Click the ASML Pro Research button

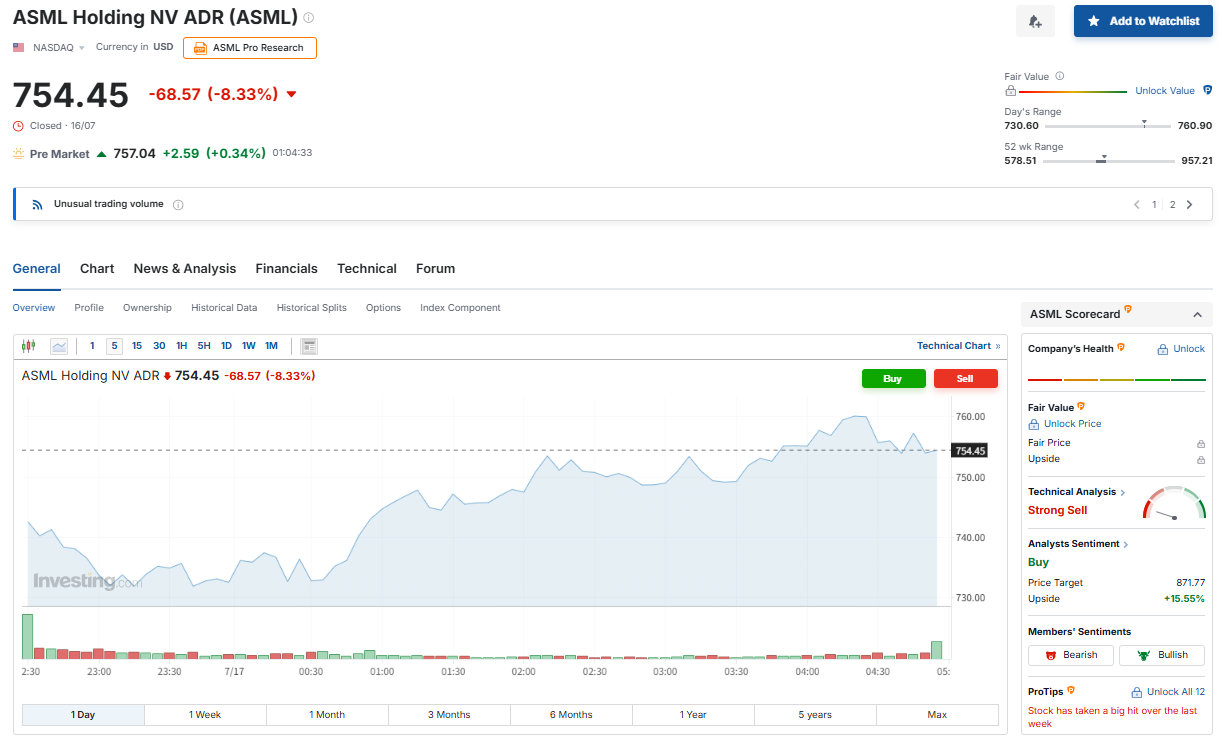(x=250, y=48)
